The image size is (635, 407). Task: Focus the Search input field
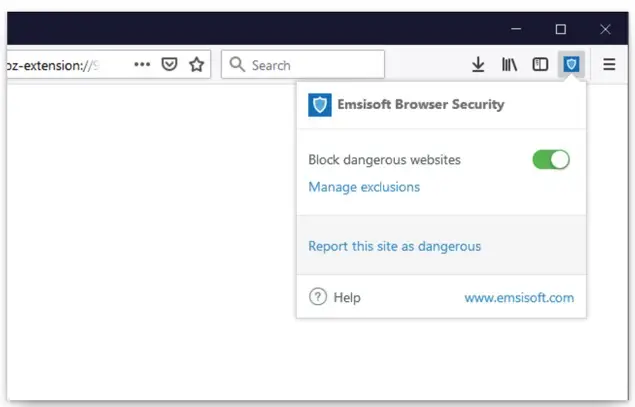(303, 64)
